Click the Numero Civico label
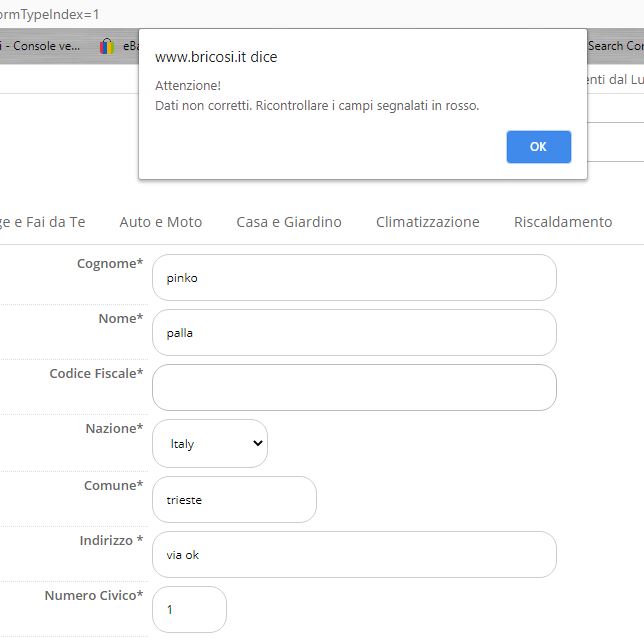The width and height of the screenshot is (644, 641). [x=93, y=595]
